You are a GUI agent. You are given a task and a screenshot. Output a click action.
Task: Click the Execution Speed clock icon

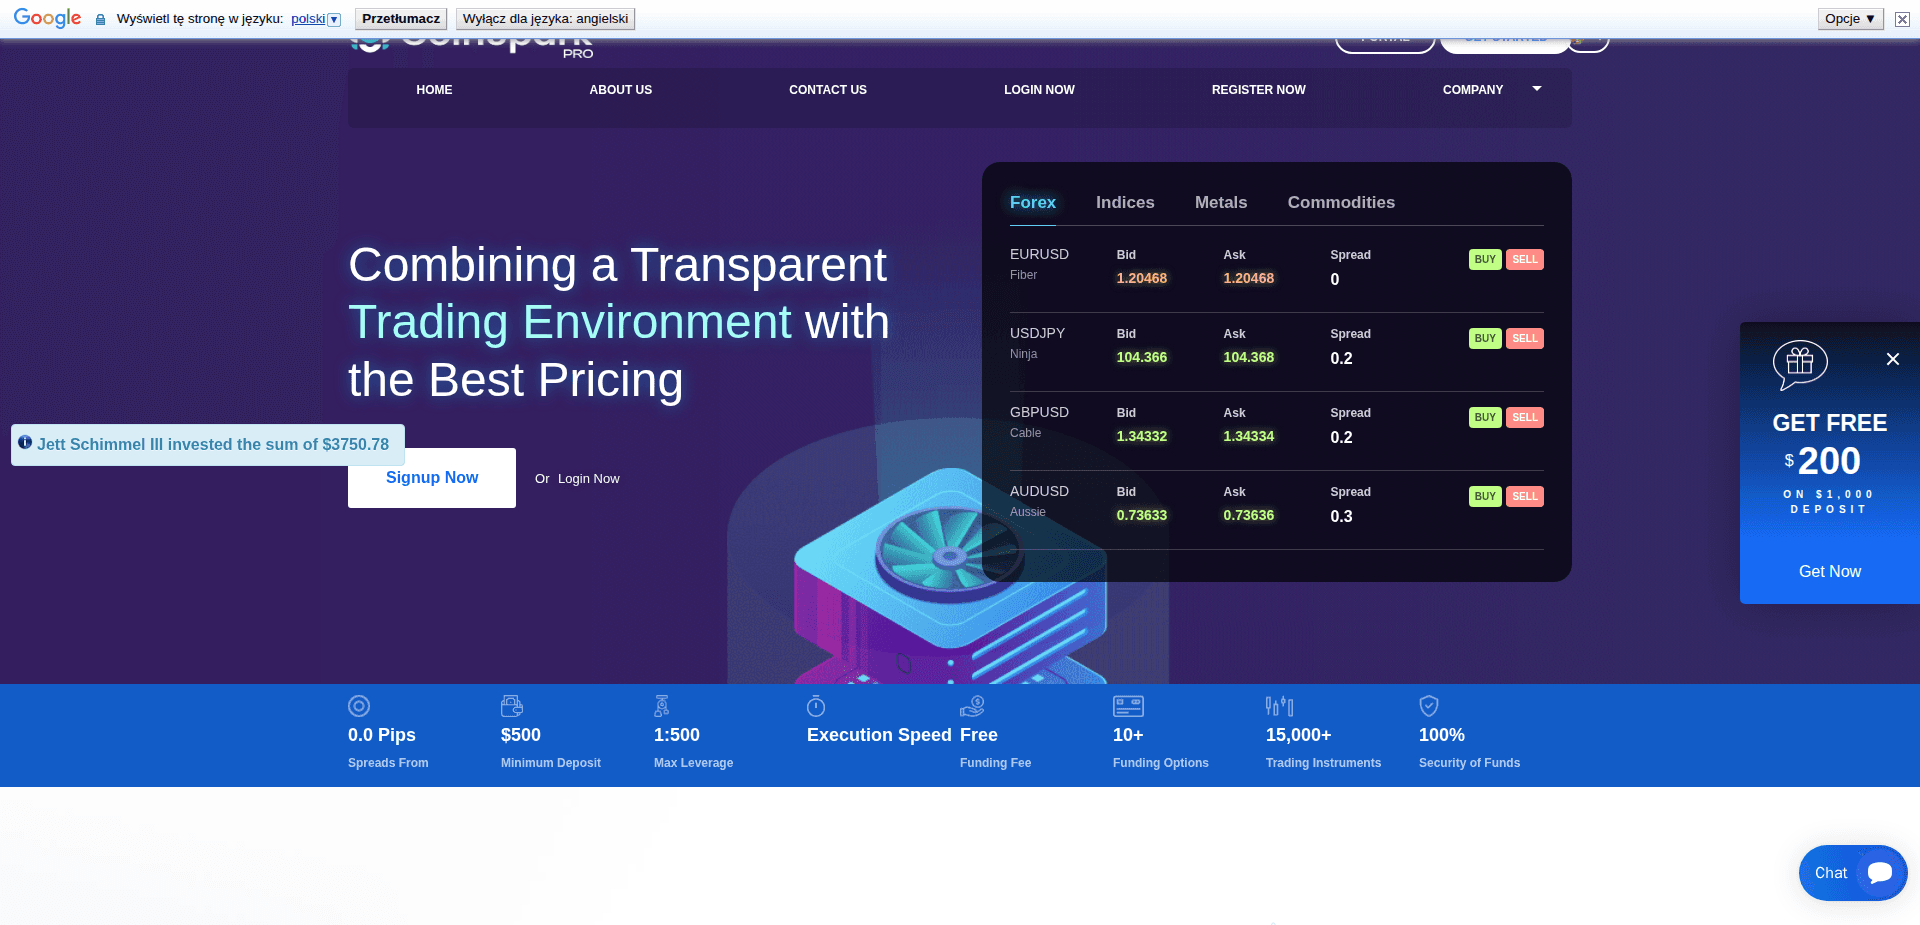[x=816, y=706]
